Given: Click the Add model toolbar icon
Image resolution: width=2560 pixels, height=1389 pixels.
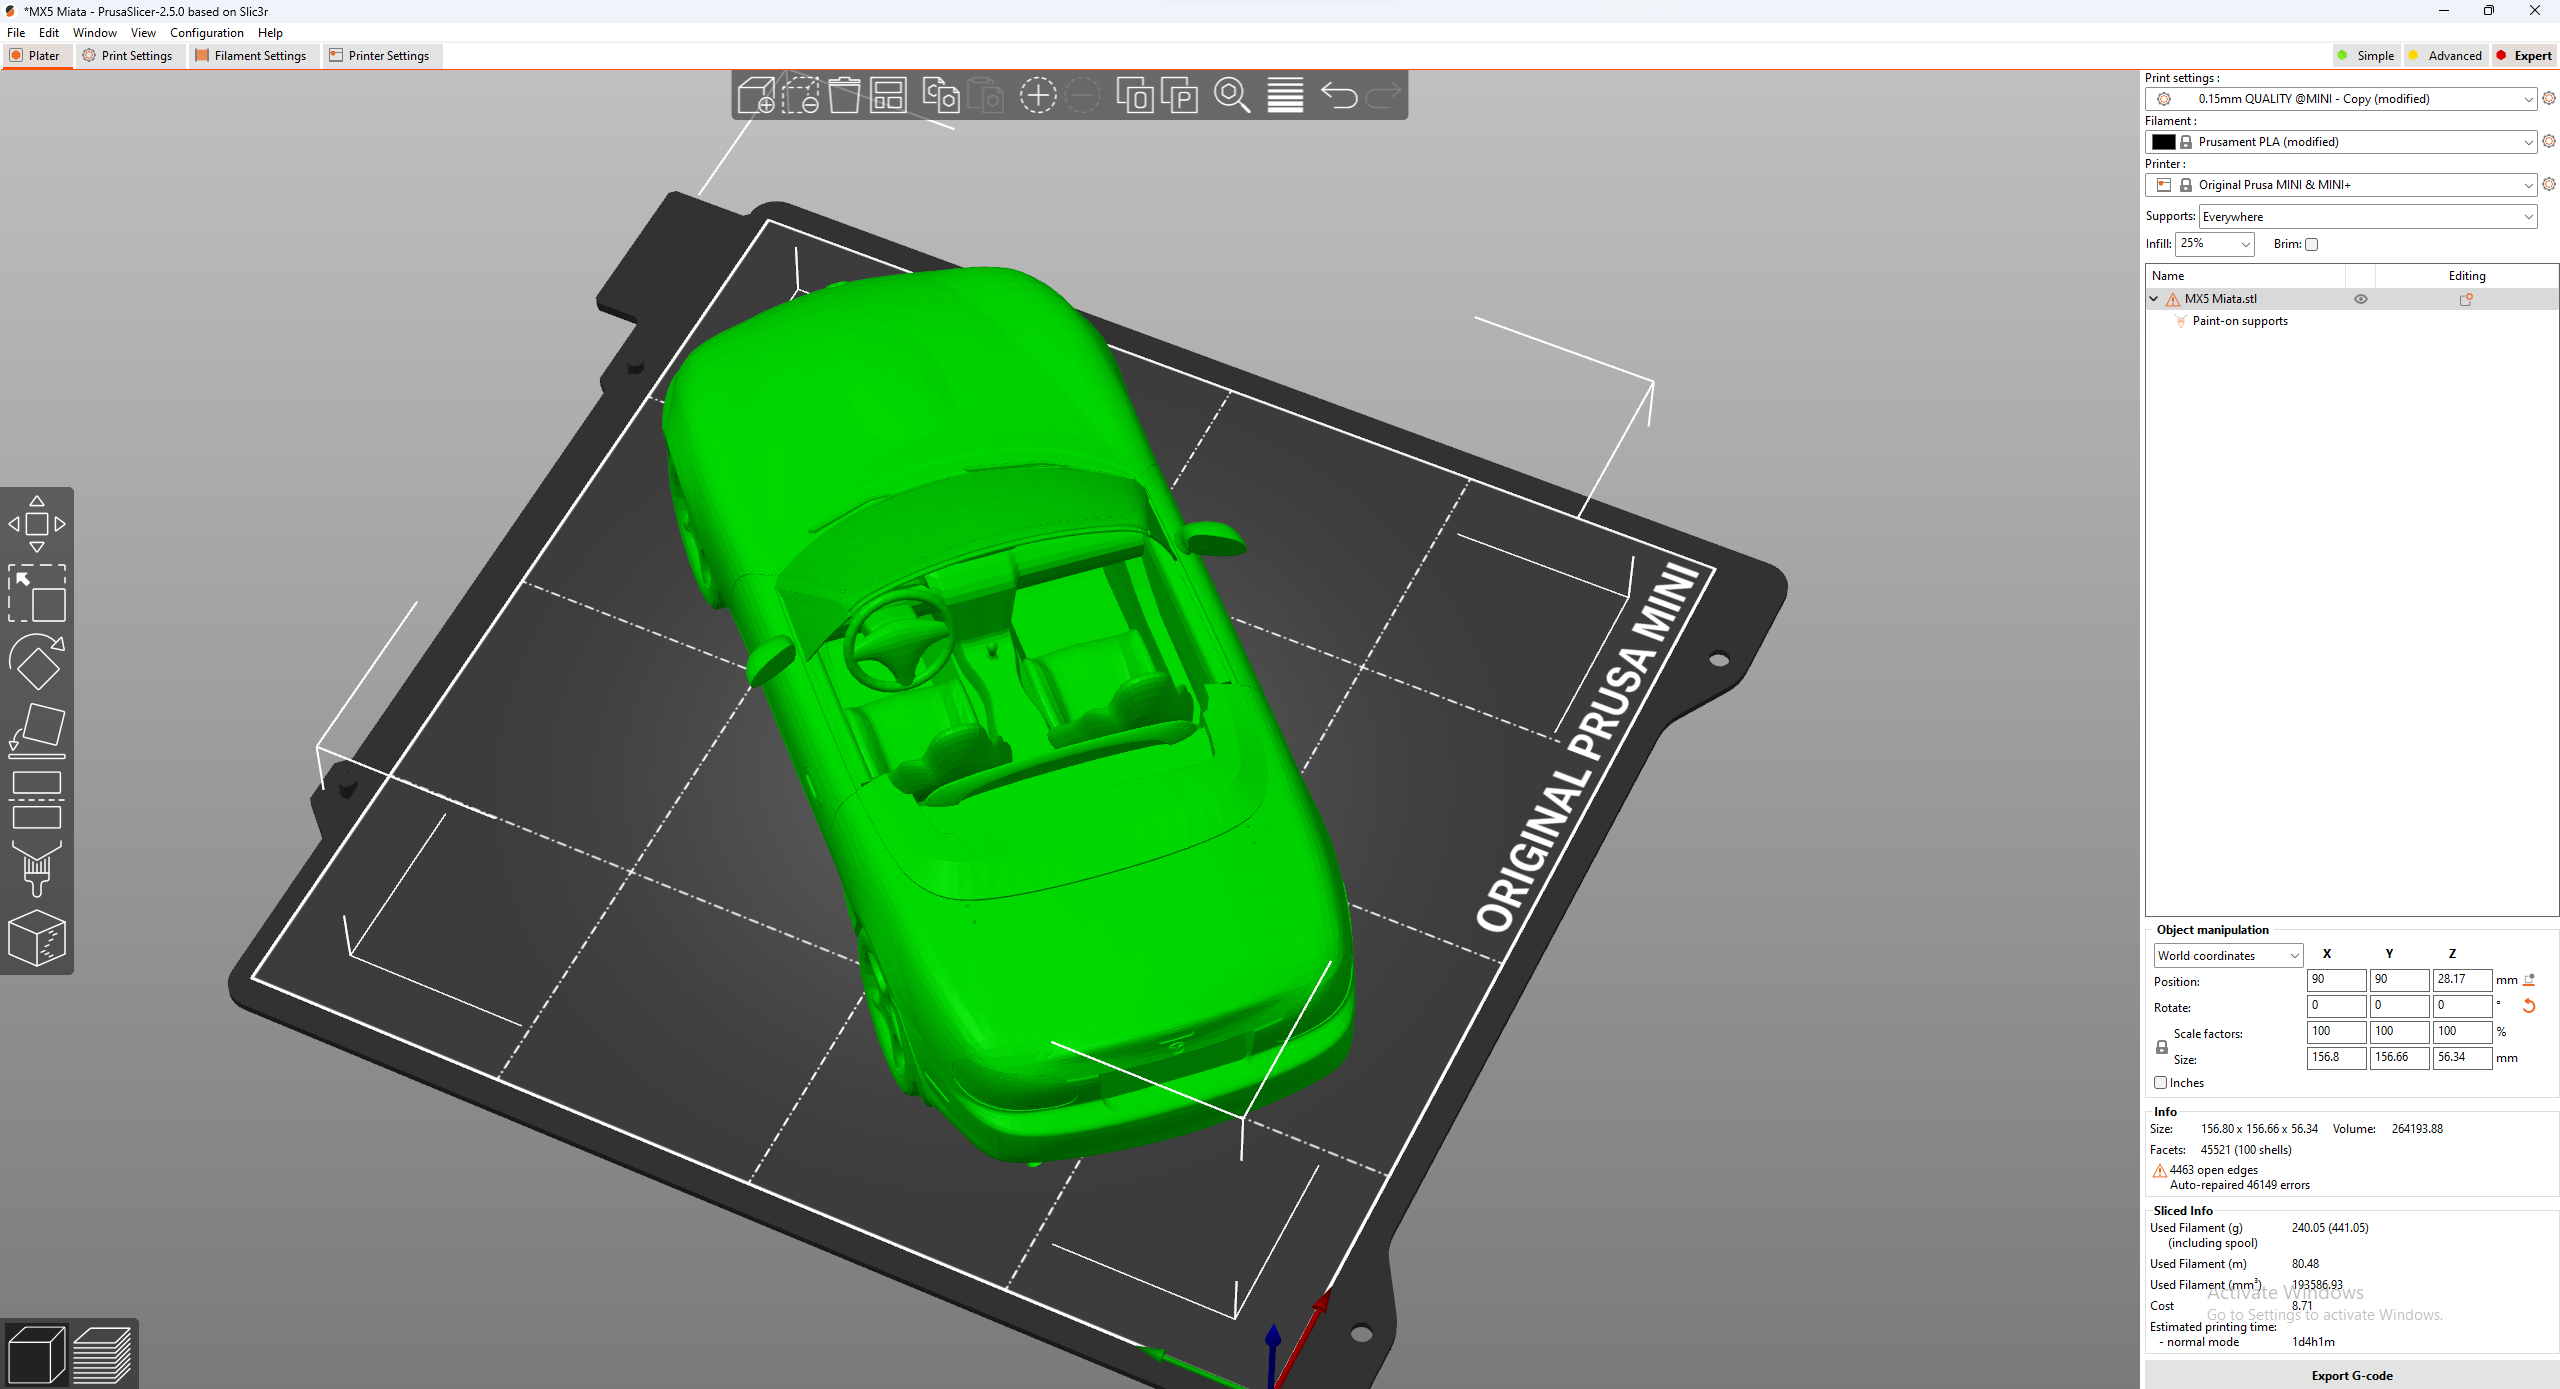Looking at the screenshot, I should tap(756, 96).
